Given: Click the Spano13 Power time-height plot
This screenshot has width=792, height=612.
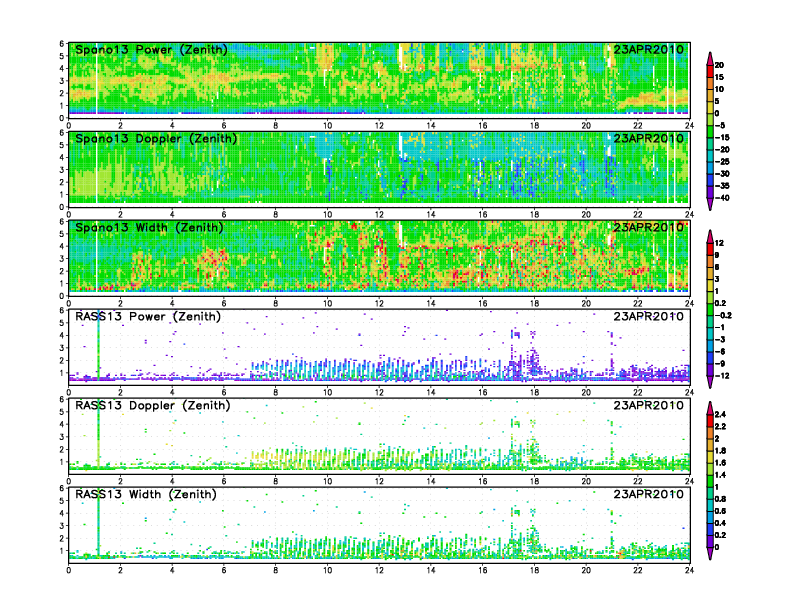Looking at the screenshot, I should tap(379, 81).
